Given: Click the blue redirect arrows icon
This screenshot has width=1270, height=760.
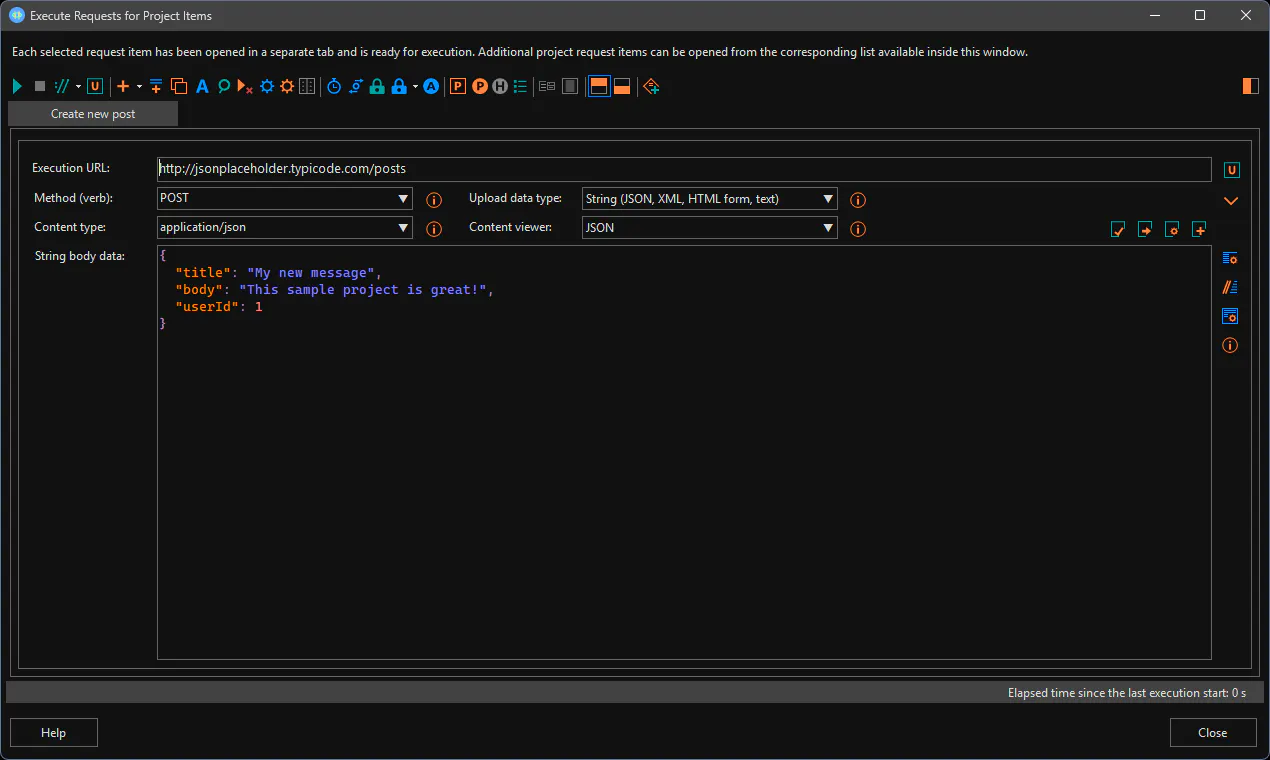Looking at the screenshot, I should pos(355,87).
